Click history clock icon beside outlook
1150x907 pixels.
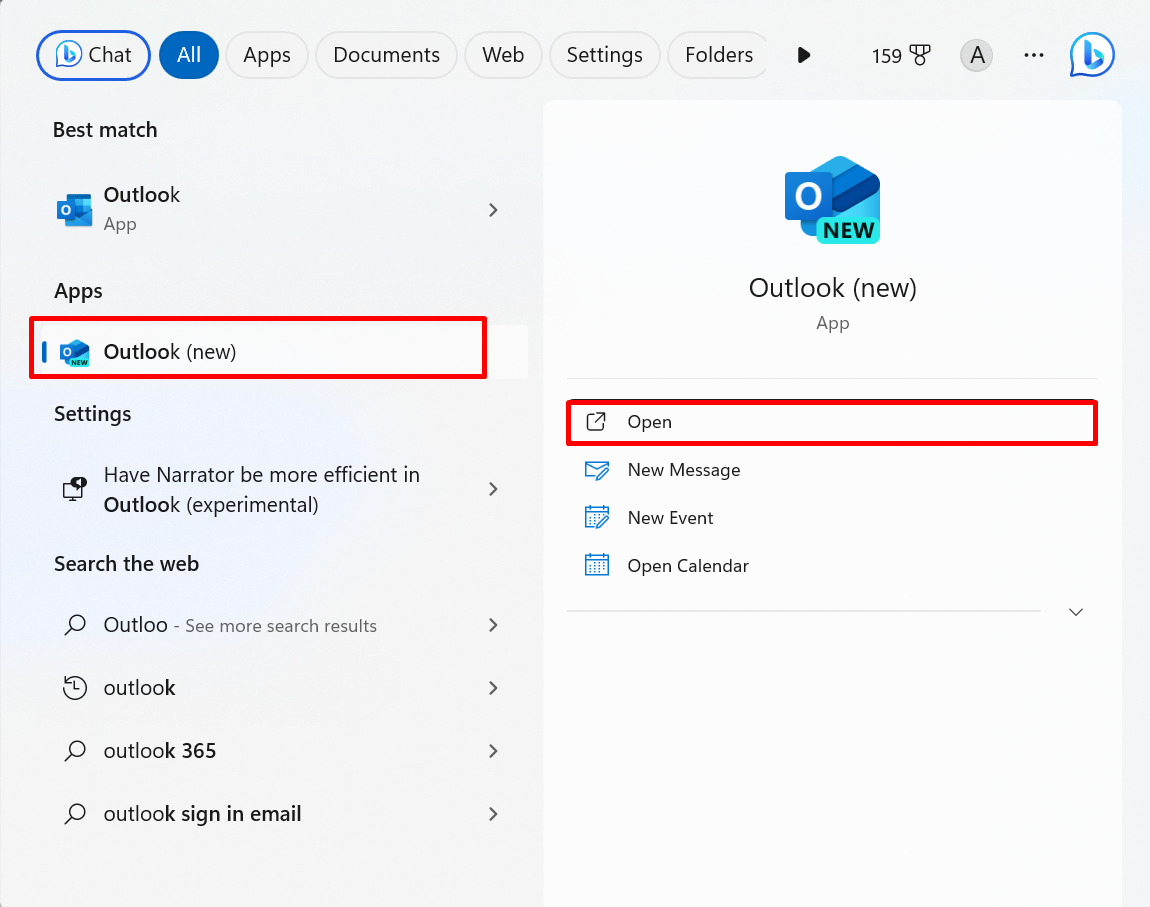click(x=75, y=688)
